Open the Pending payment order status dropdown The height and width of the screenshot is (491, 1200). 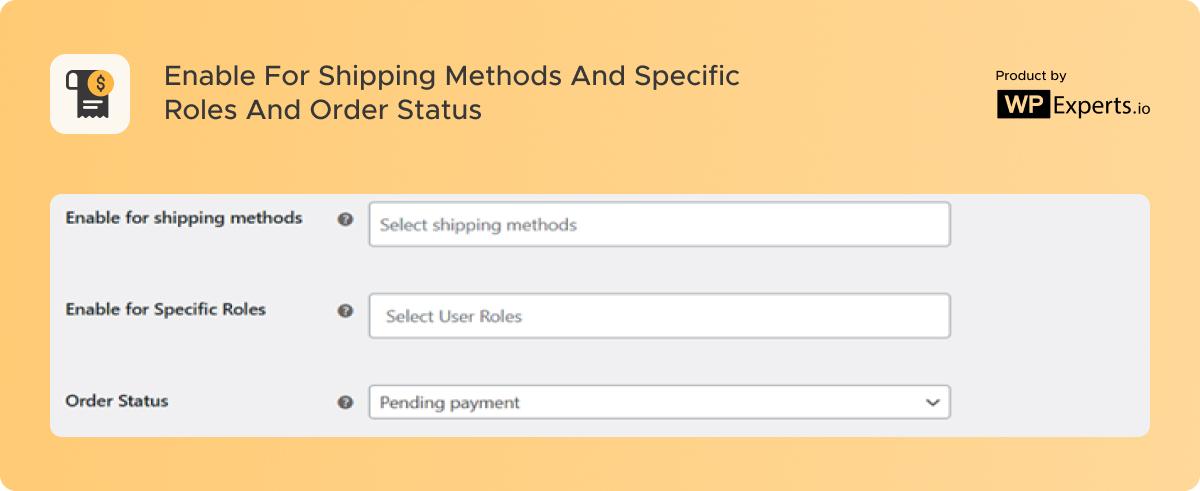[x=659, y=402]
